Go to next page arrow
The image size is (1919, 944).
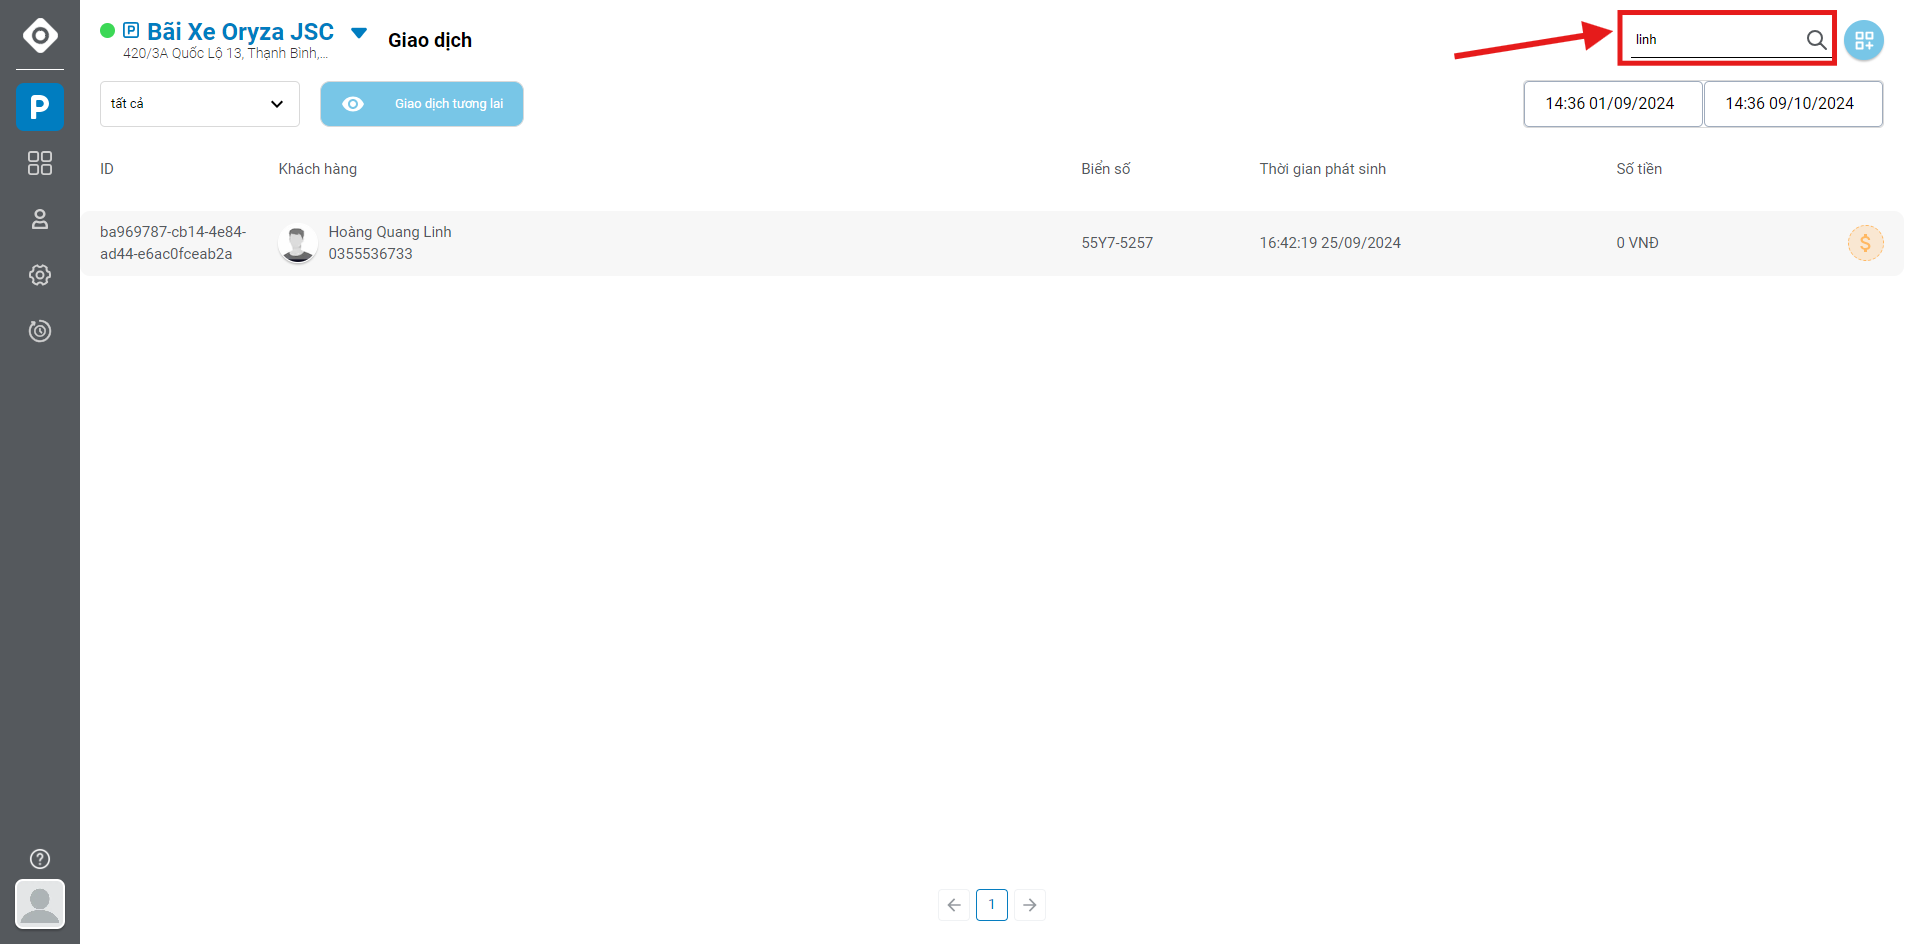click(x=1030, y=905)
